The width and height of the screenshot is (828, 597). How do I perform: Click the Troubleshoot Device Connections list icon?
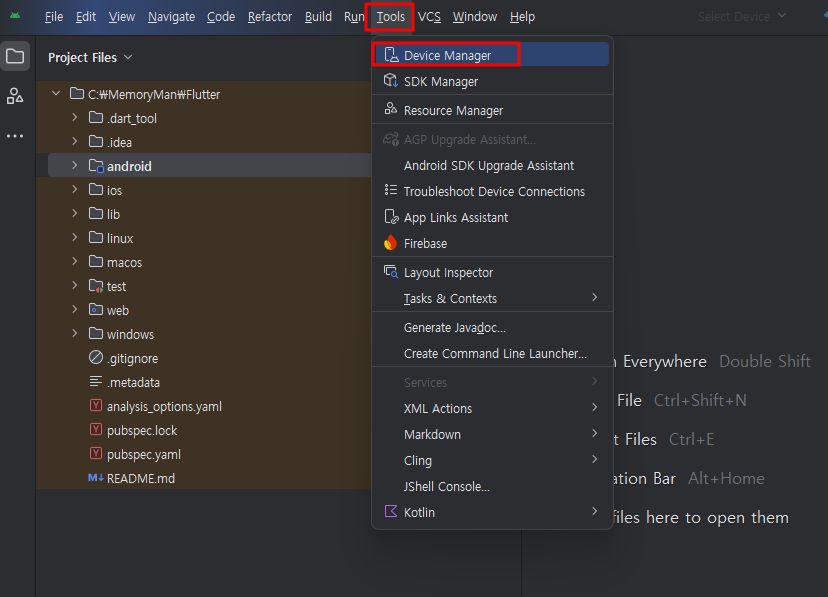(x=391, y=191)
